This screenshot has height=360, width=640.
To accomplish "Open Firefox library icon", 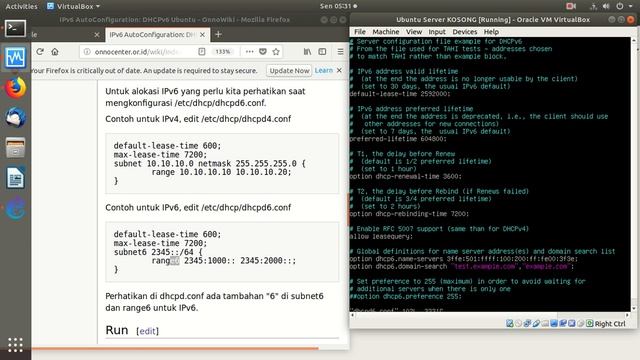I will [307, 51].
